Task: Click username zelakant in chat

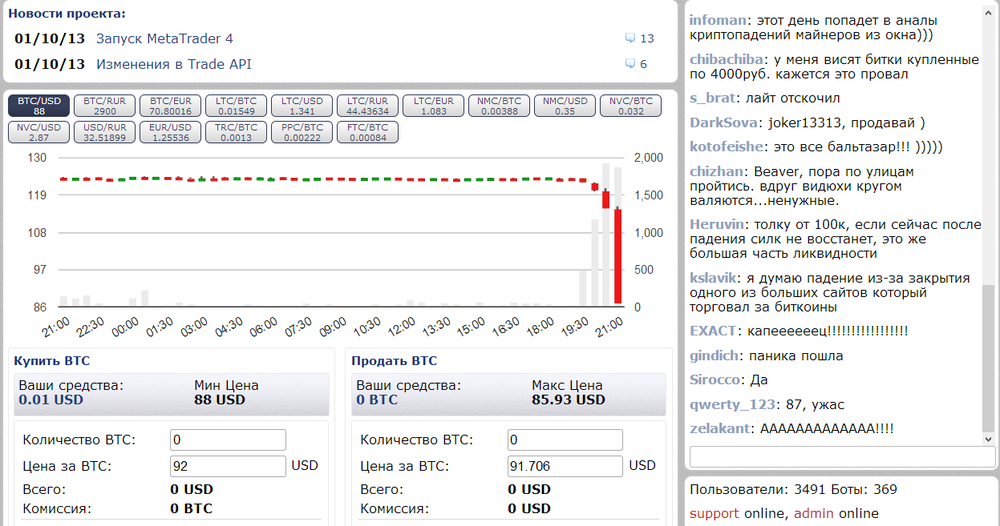Action: (x=719, y=428)
